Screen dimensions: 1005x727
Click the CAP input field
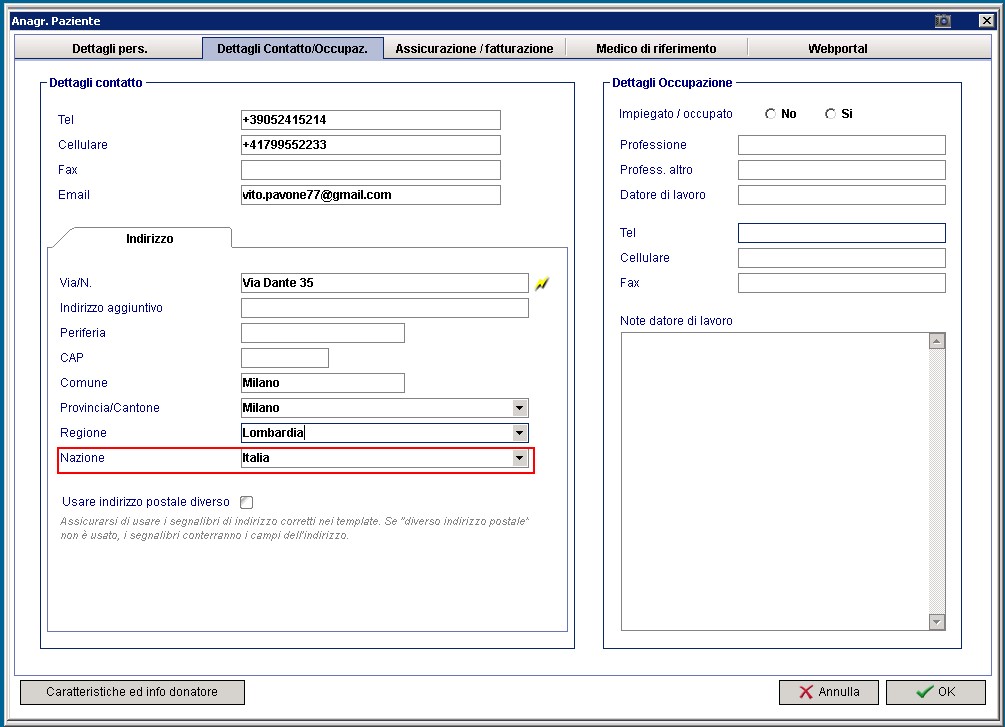point(285,358)
